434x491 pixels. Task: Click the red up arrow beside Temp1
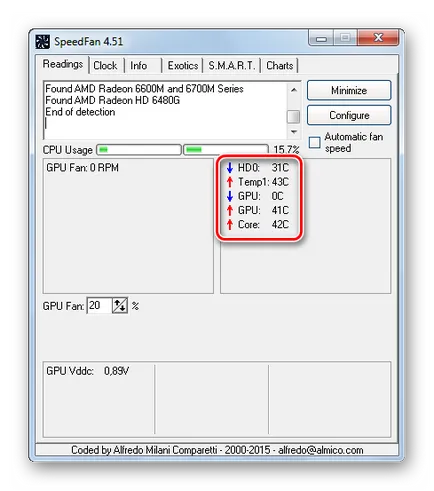[x=230, y=182]
